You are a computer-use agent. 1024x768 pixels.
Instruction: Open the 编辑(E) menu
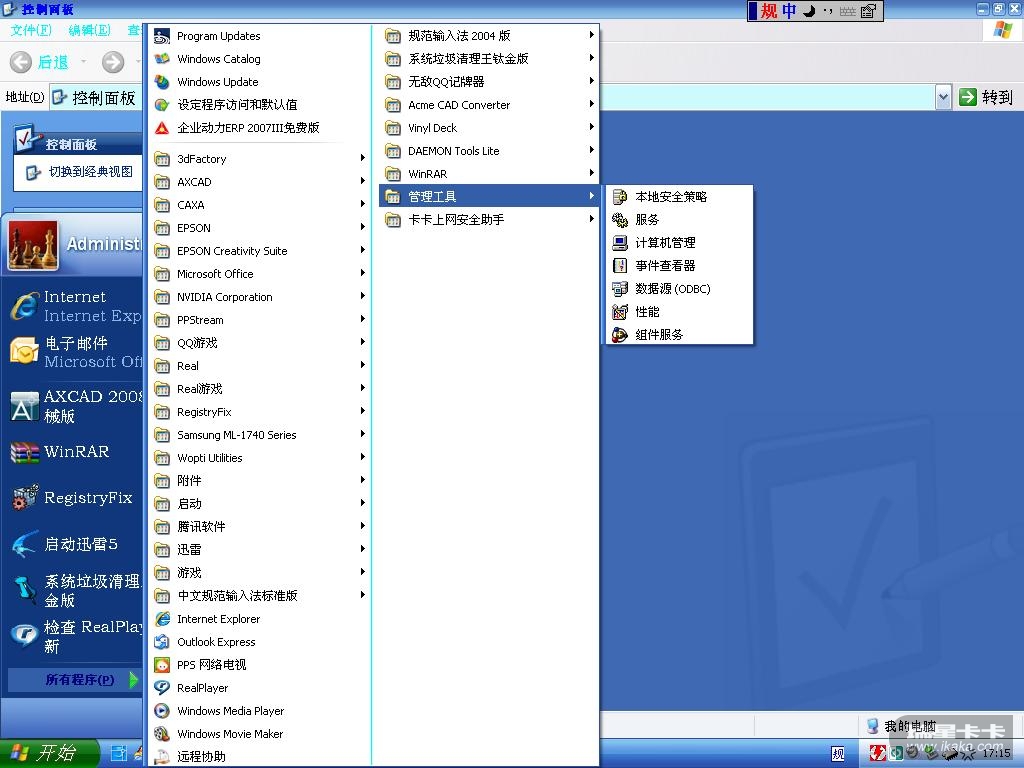[x=89, y=30]
